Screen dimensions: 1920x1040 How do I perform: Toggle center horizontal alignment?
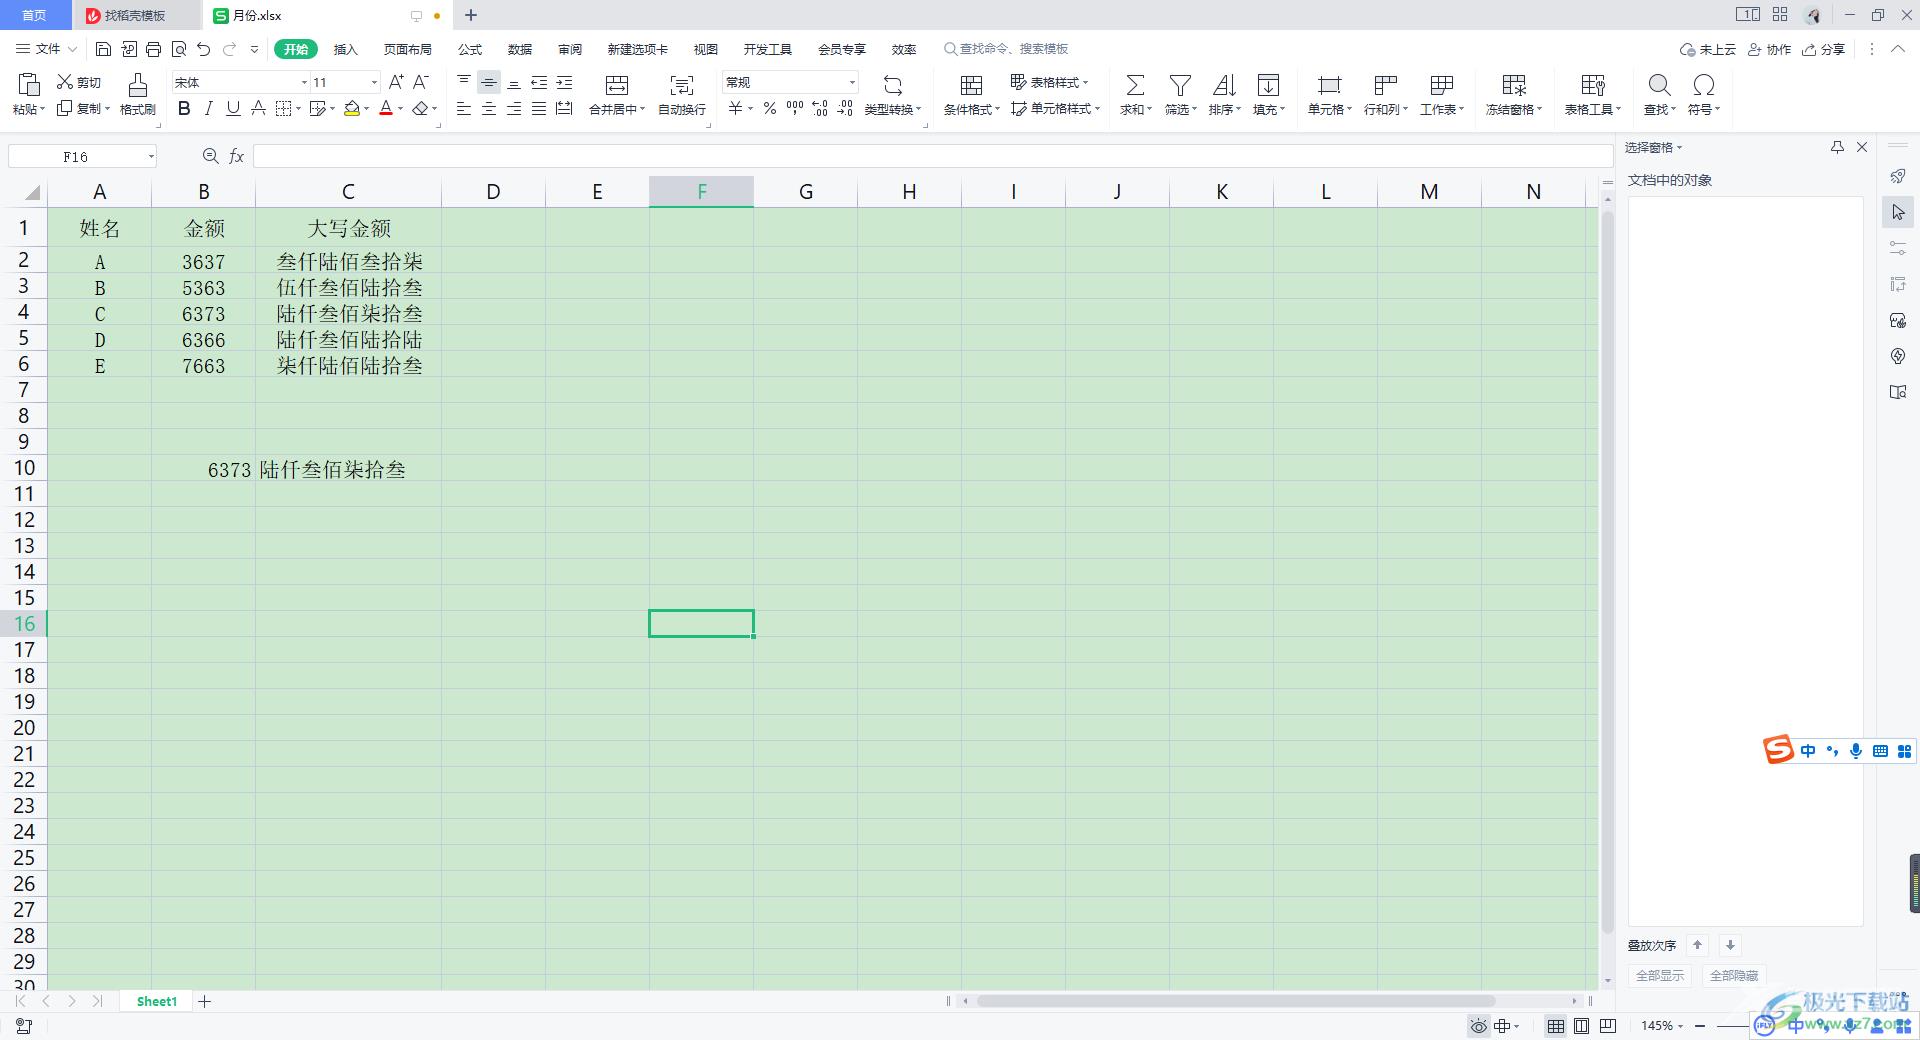[x=489, y=108]
